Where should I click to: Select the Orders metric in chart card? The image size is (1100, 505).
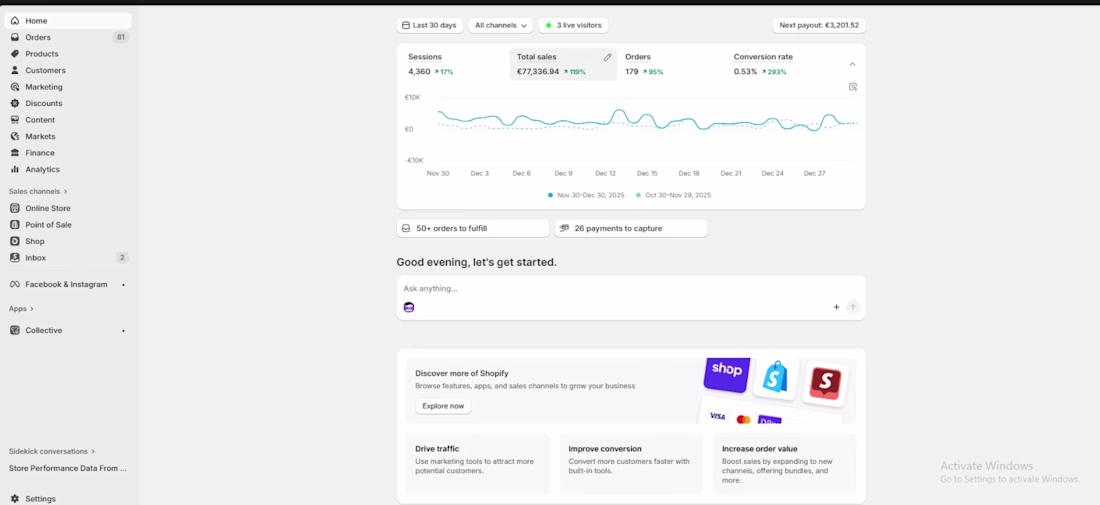671,64
